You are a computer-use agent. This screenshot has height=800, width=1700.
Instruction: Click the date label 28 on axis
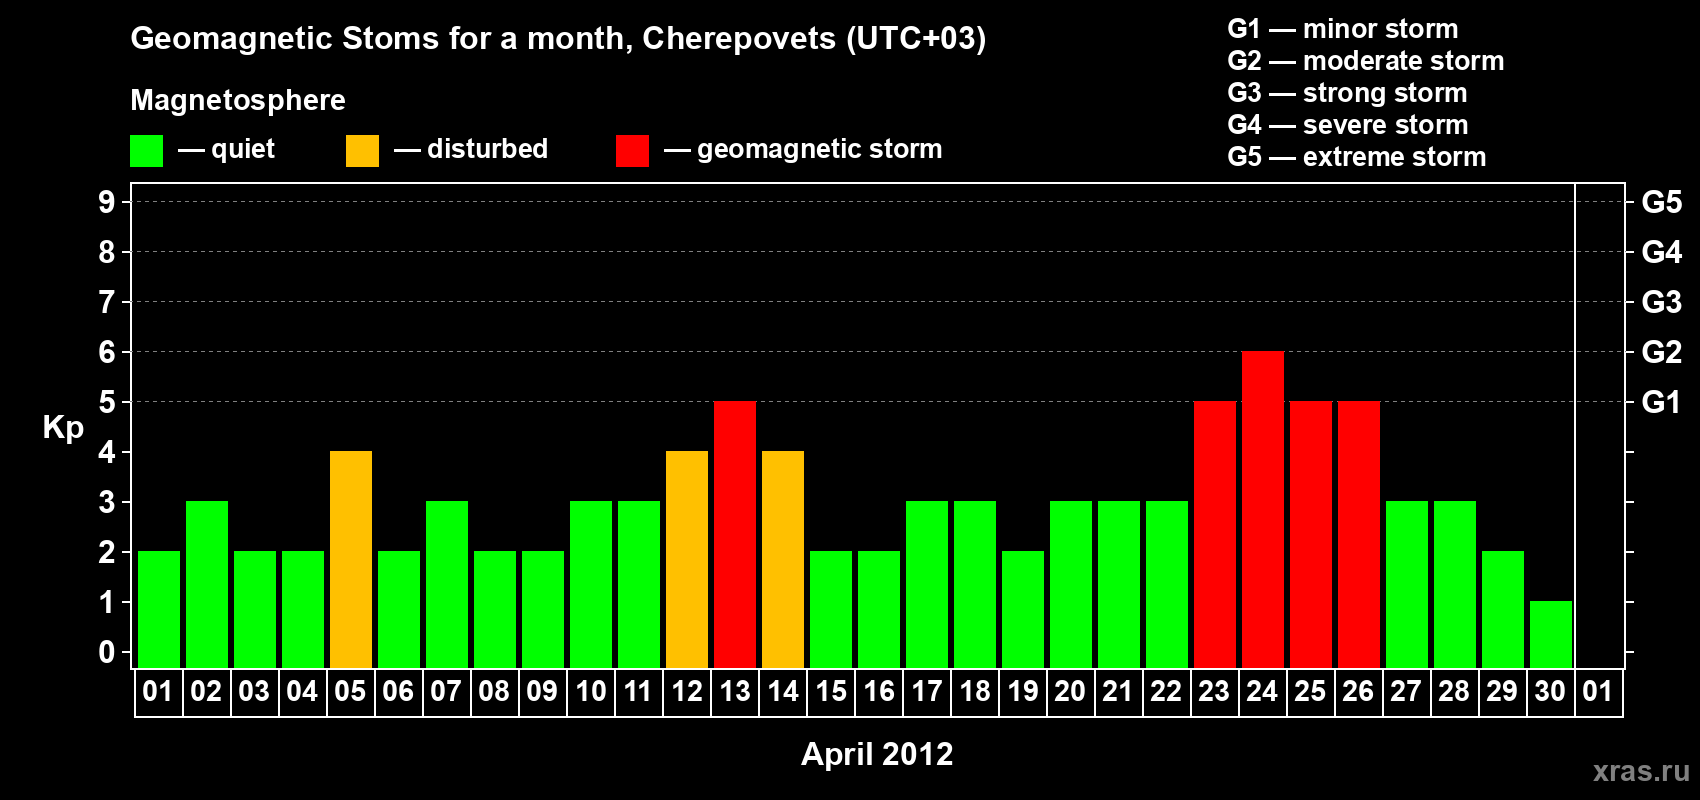(1454, 691)
